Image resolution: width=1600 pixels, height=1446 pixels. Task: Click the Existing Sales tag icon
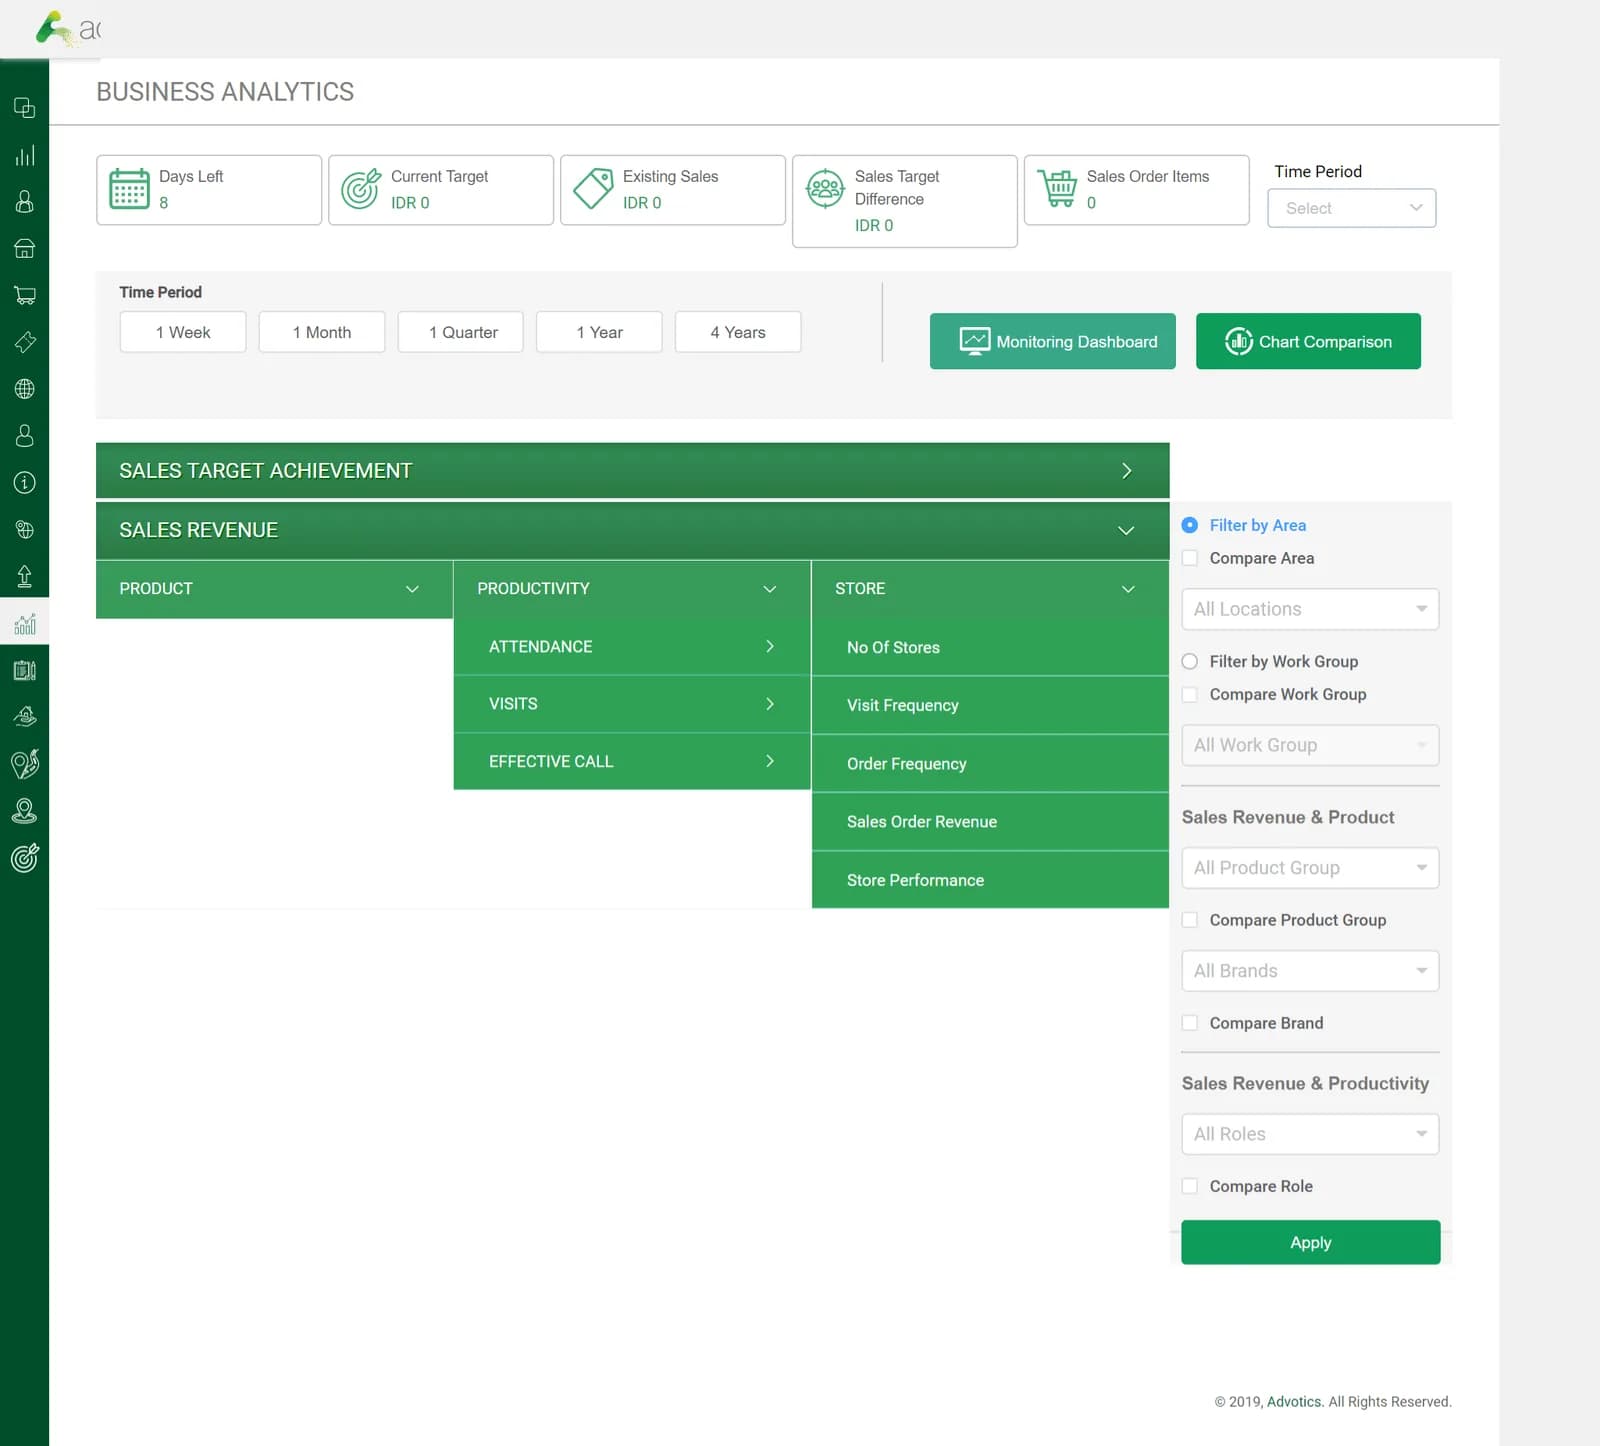(x=593, y=188)
